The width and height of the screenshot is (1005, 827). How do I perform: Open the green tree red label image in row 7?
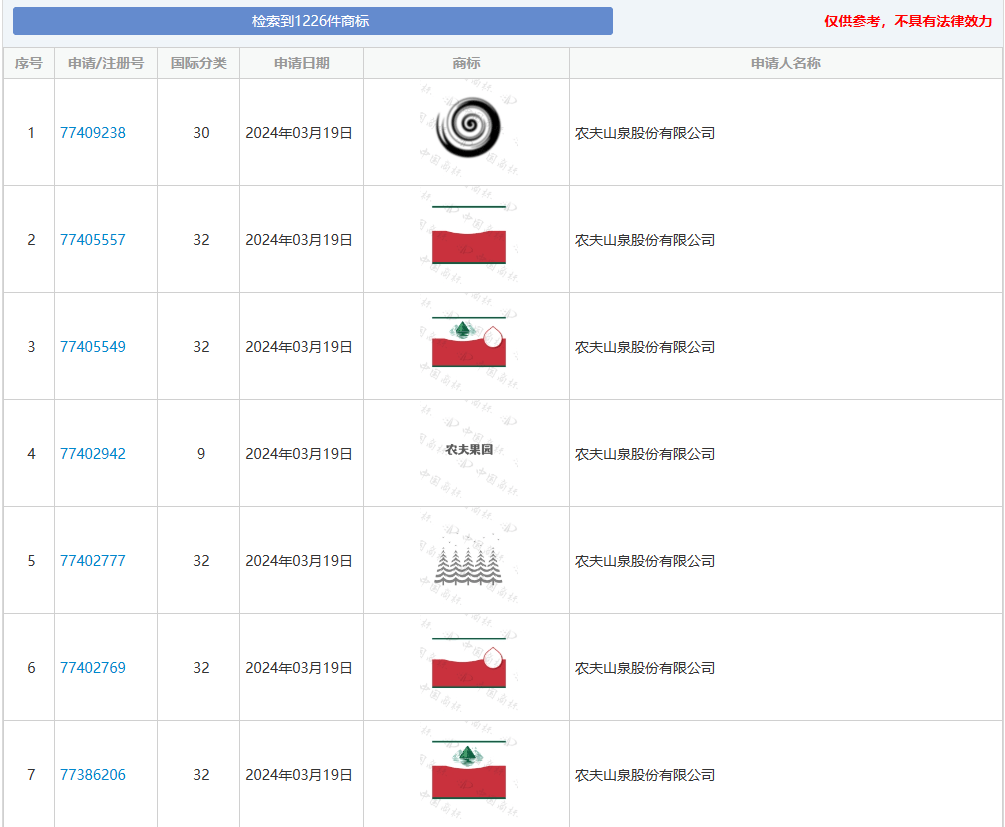click(x=468, y=772)
